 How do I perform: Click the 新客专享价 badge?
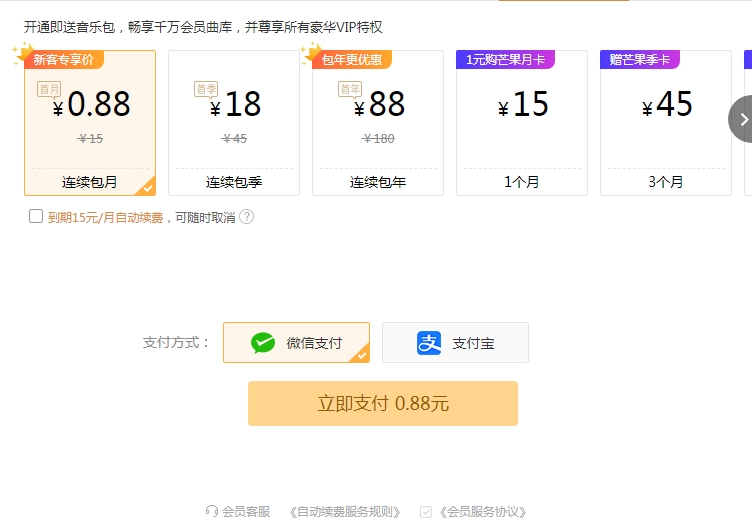coord(63,59)
